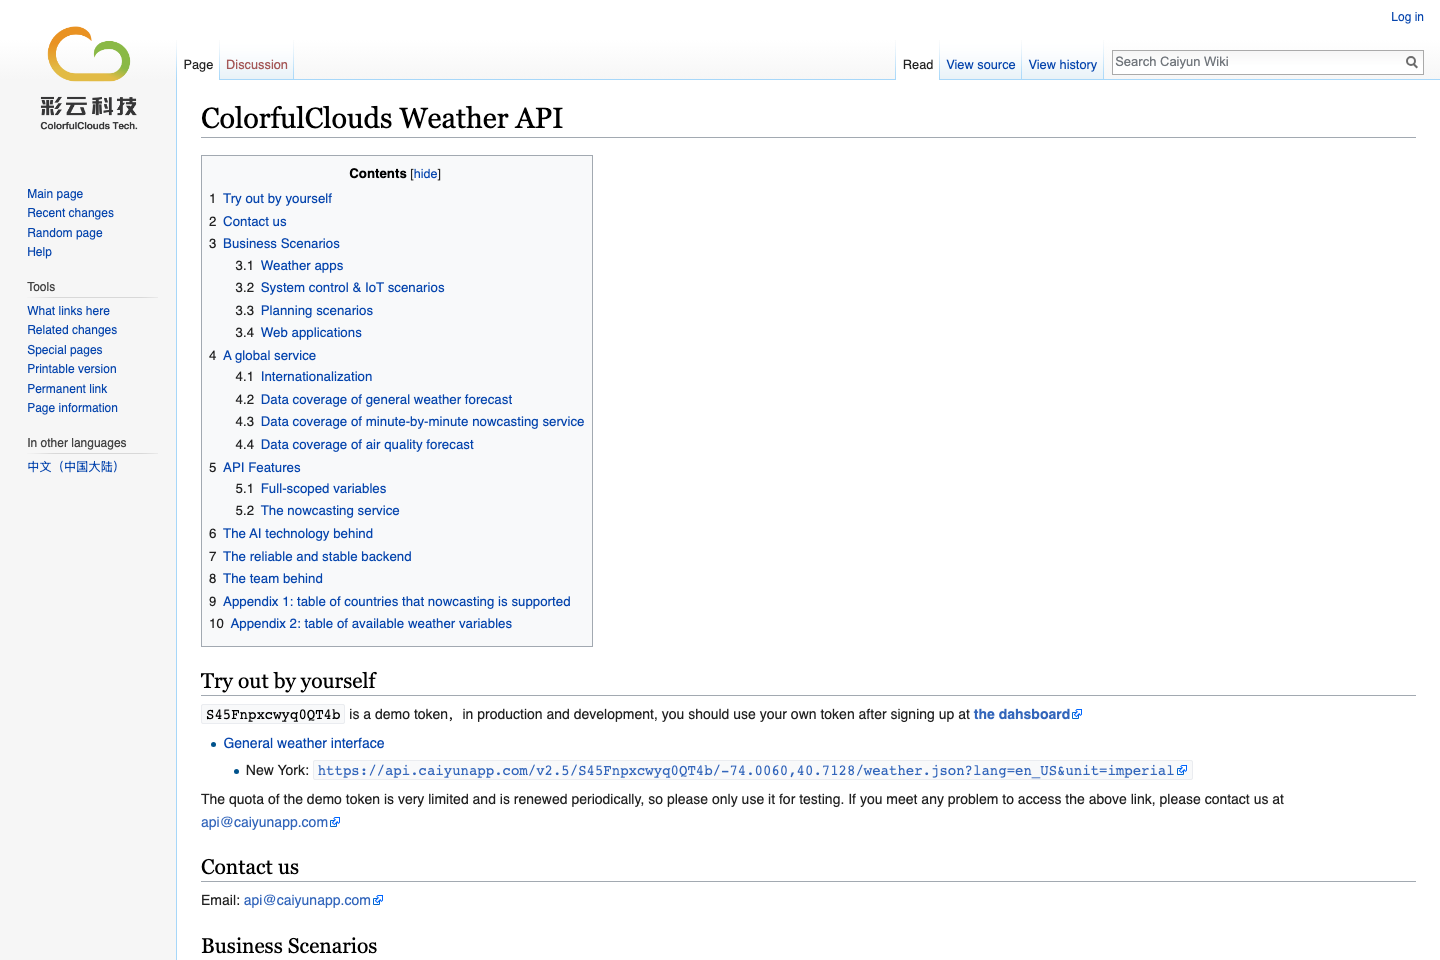Click the Log in link
1440x960 pixels.
click(1407, 17)
